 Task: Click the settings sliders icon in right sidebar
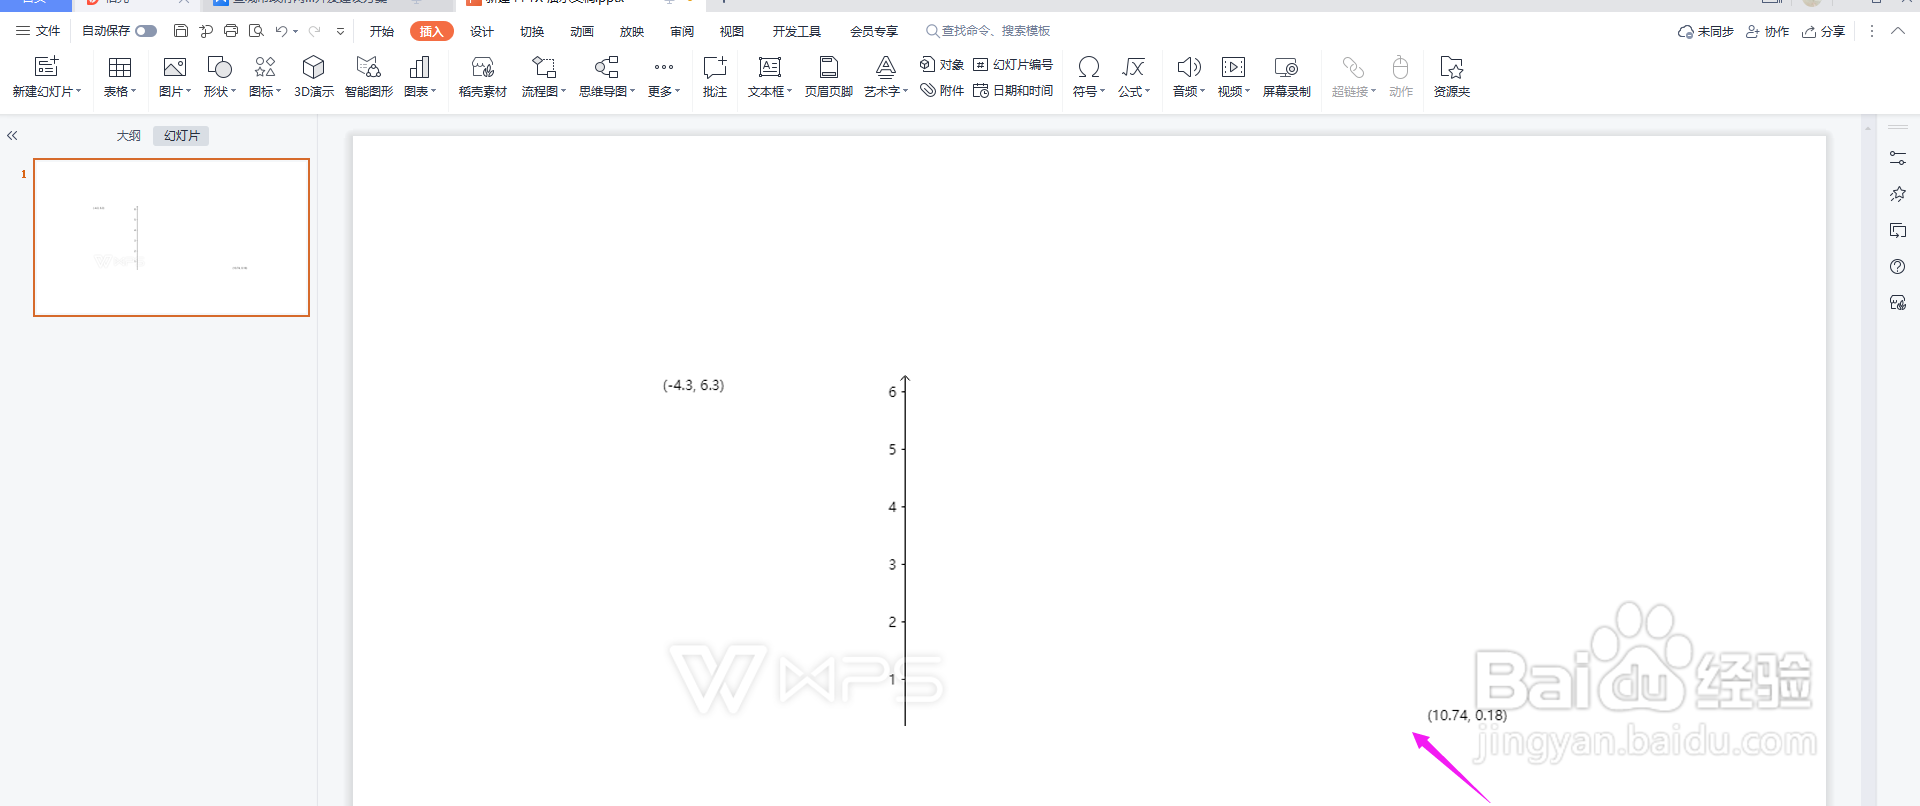[1898, 158]
